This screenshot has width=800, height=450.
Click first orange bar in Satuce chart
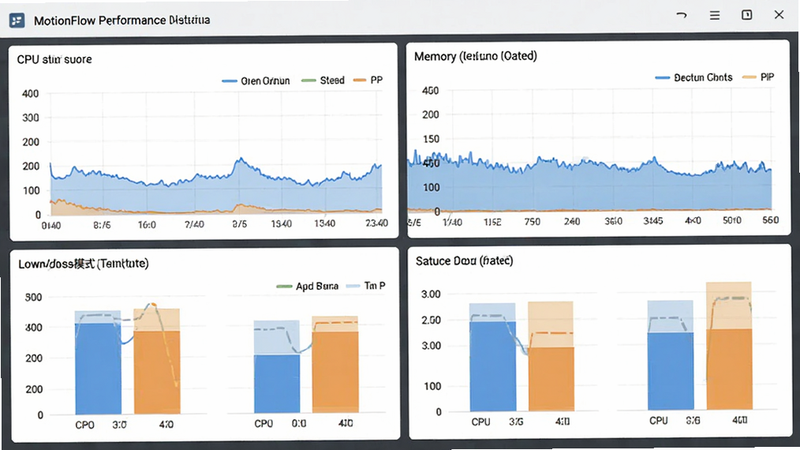tap(551, 379)
